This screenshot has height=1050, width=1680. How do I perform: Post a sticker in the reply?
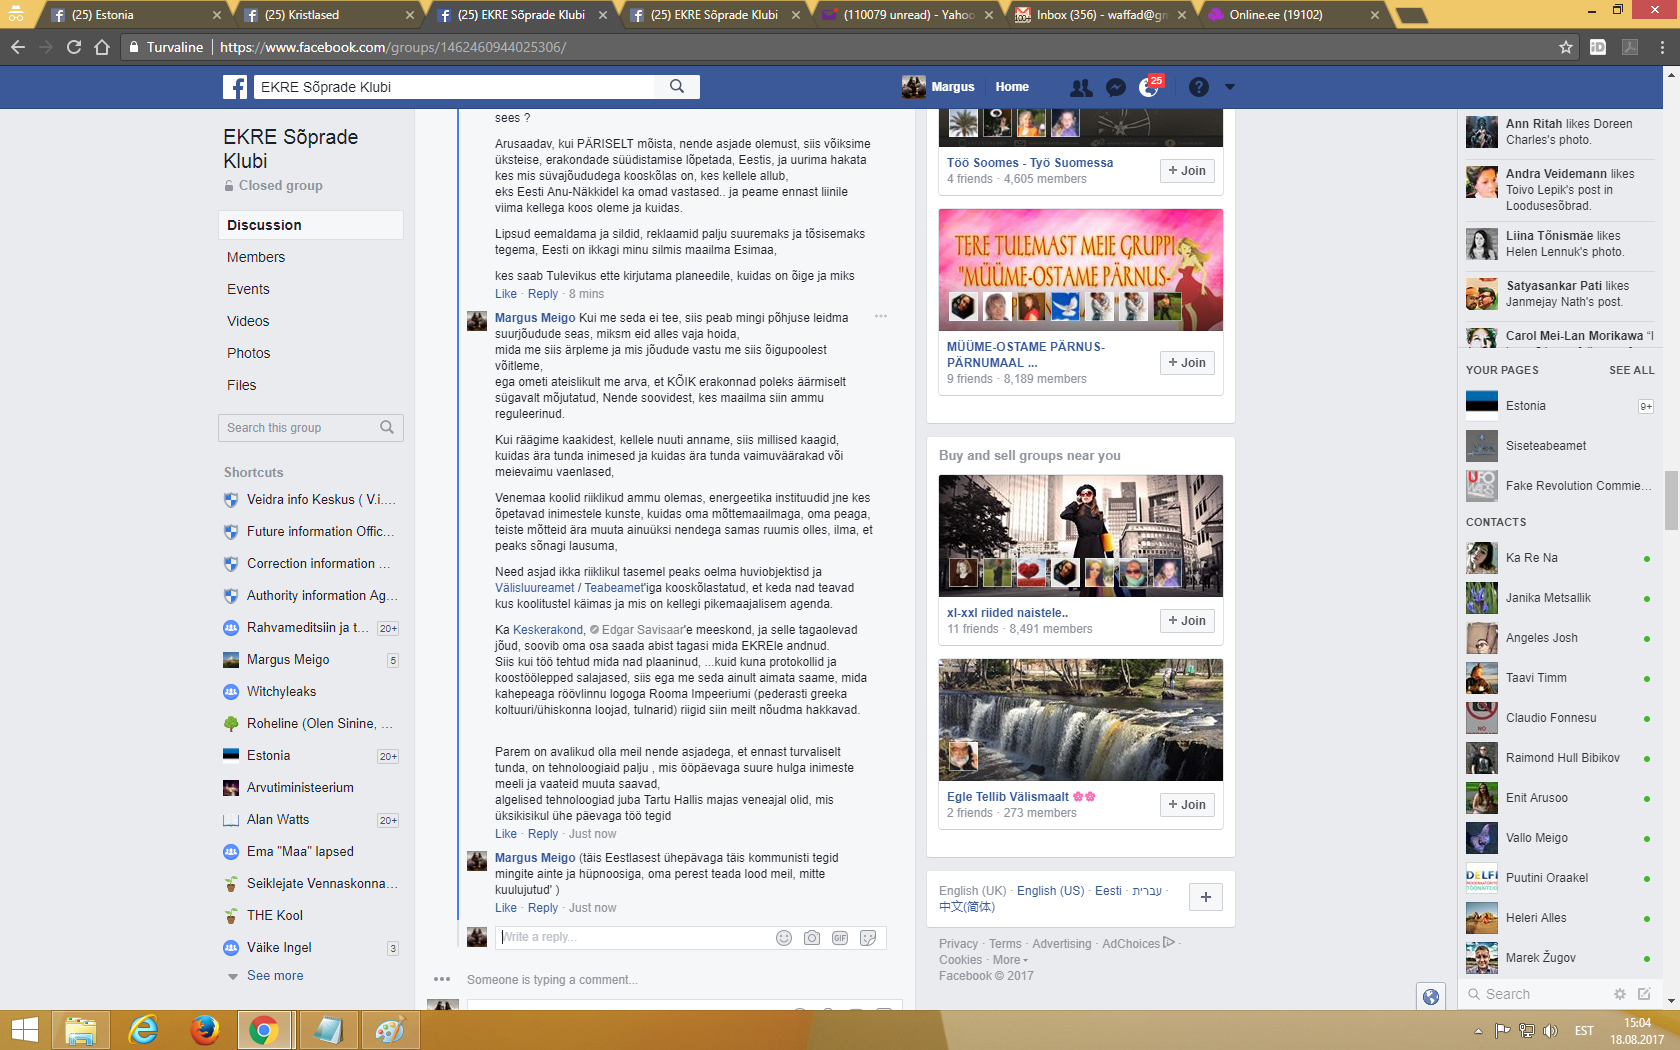click(x=868, y=938)
